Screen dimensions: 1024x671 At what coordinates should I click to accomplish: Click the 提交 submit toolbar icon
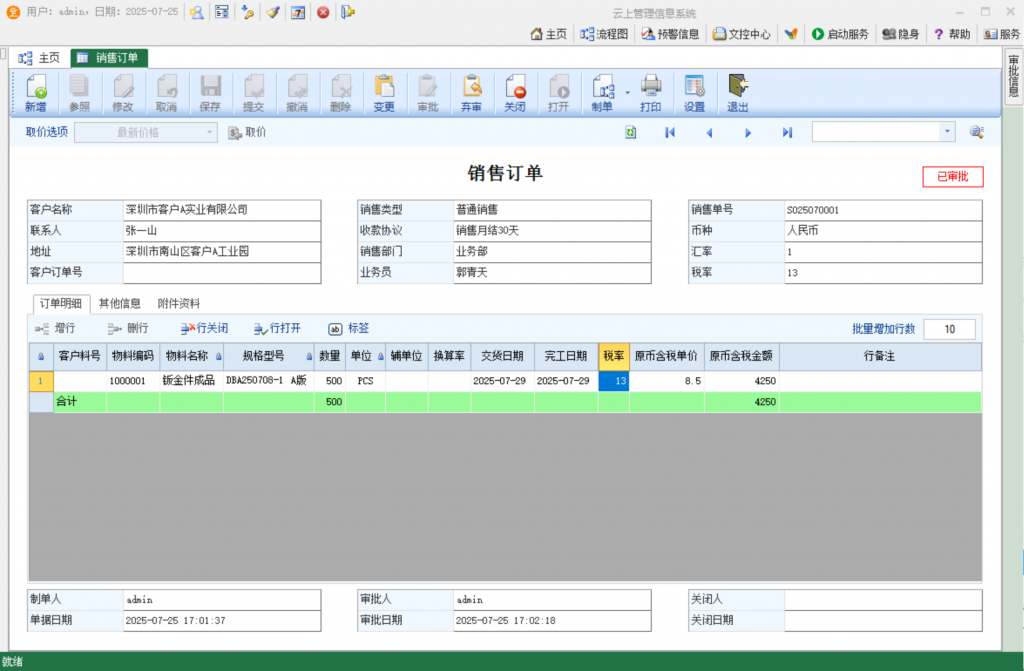(253, 93)
